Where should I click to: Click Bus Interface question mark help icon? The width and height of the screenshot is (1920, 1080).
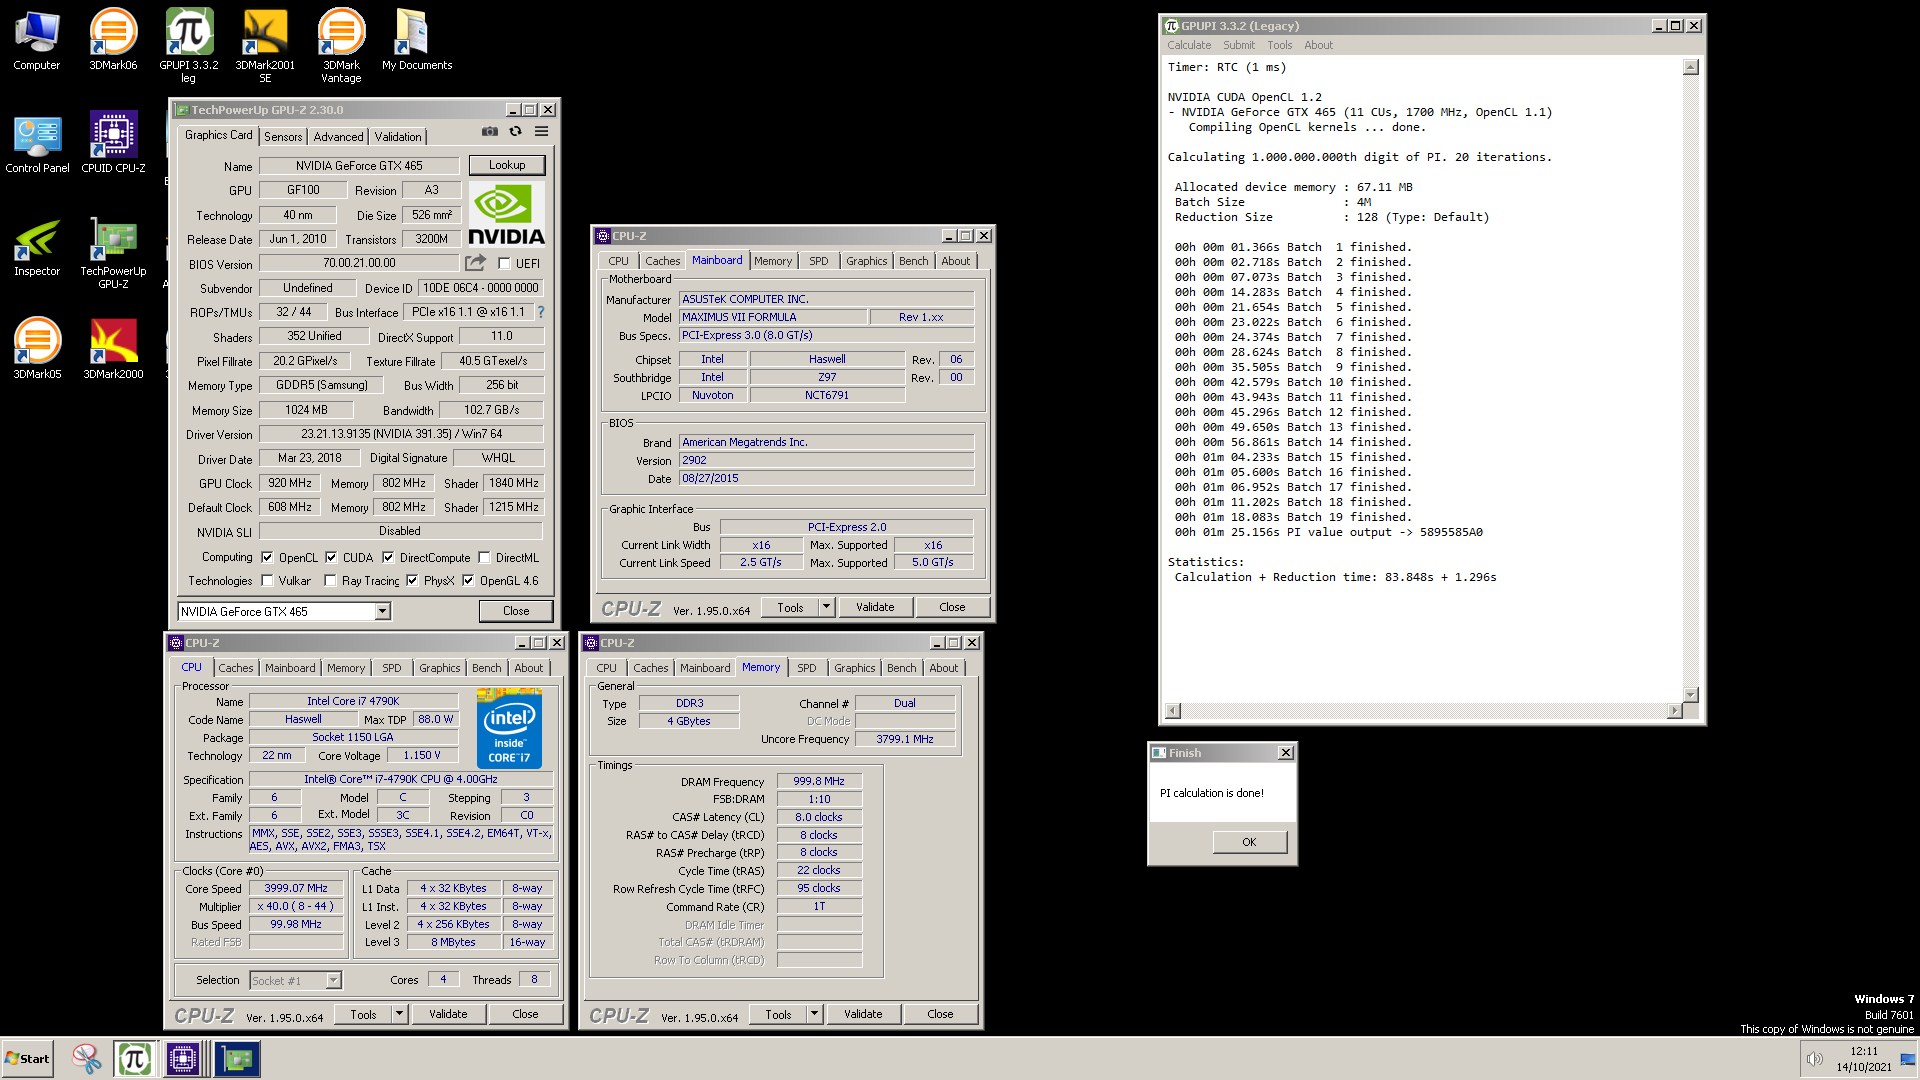[541, 312]
